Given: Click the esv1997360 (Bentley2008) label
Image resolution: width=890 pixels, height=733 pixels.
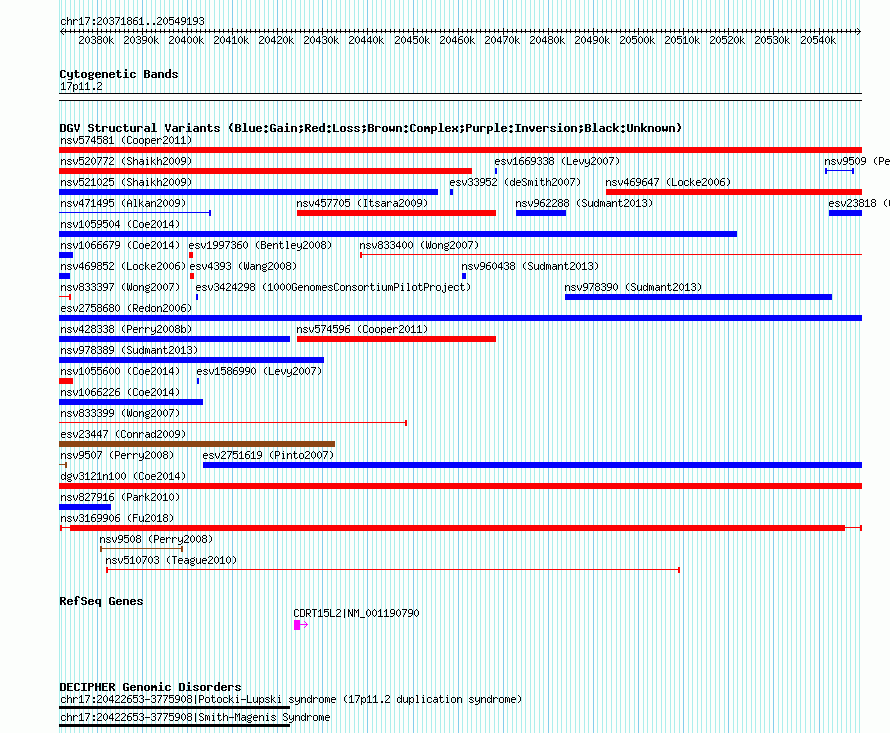Looking at the screenshot, I should pyautogui.click(x=261, y=245).
